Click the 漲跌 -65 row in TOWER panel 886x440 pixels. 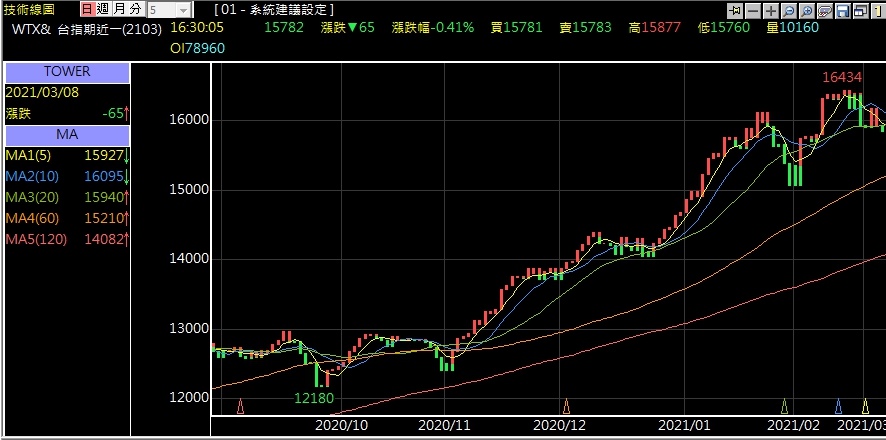[x=67, y=114]
